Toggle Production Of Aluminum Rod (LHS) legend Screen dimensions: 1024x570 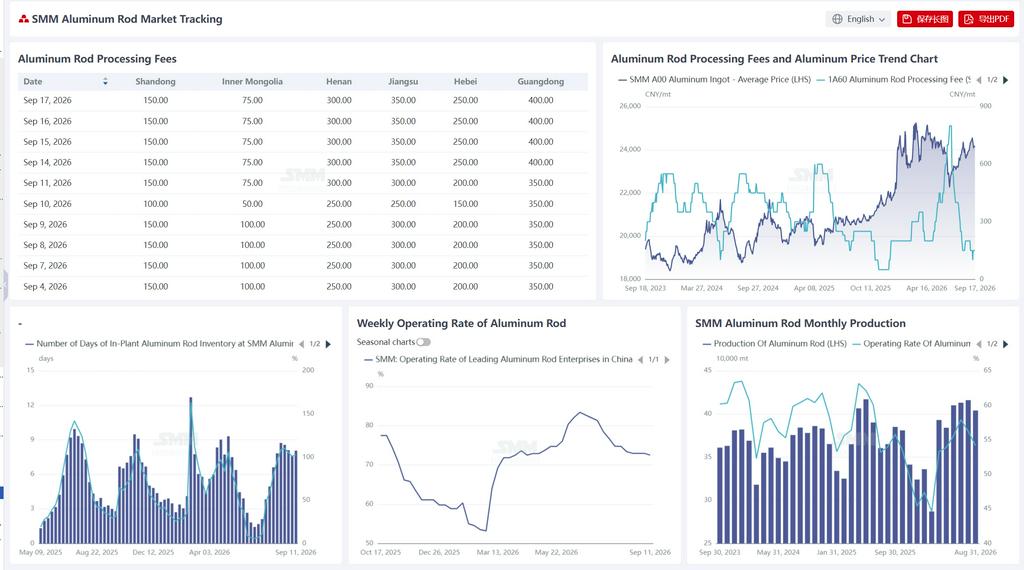[774, 343]
